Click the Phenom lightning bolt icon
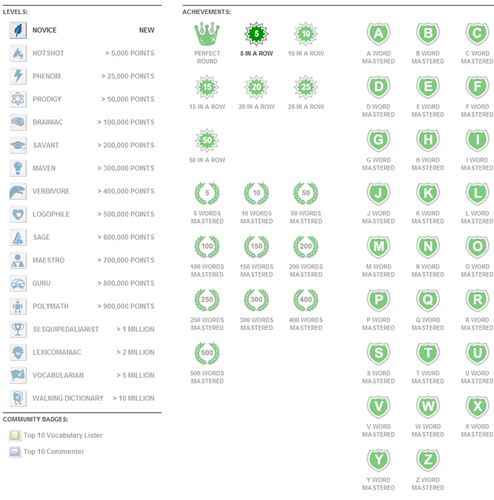The image size is (494, 500). [18, 76]
